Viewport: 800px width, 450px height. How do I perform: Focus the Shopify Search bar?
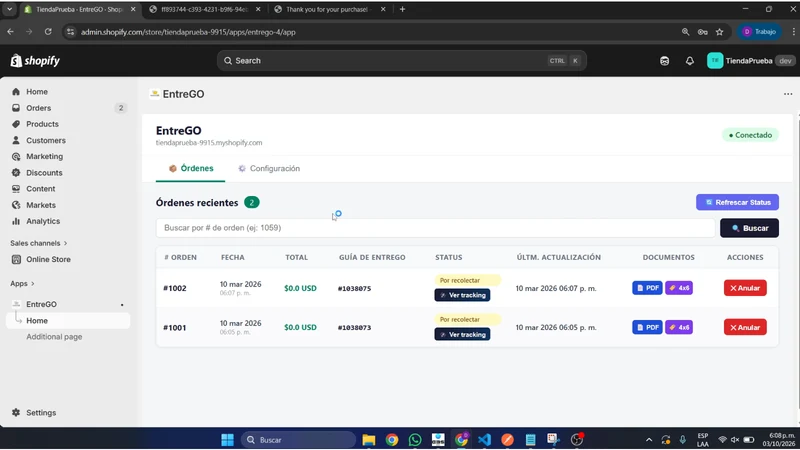click(402, 61)
